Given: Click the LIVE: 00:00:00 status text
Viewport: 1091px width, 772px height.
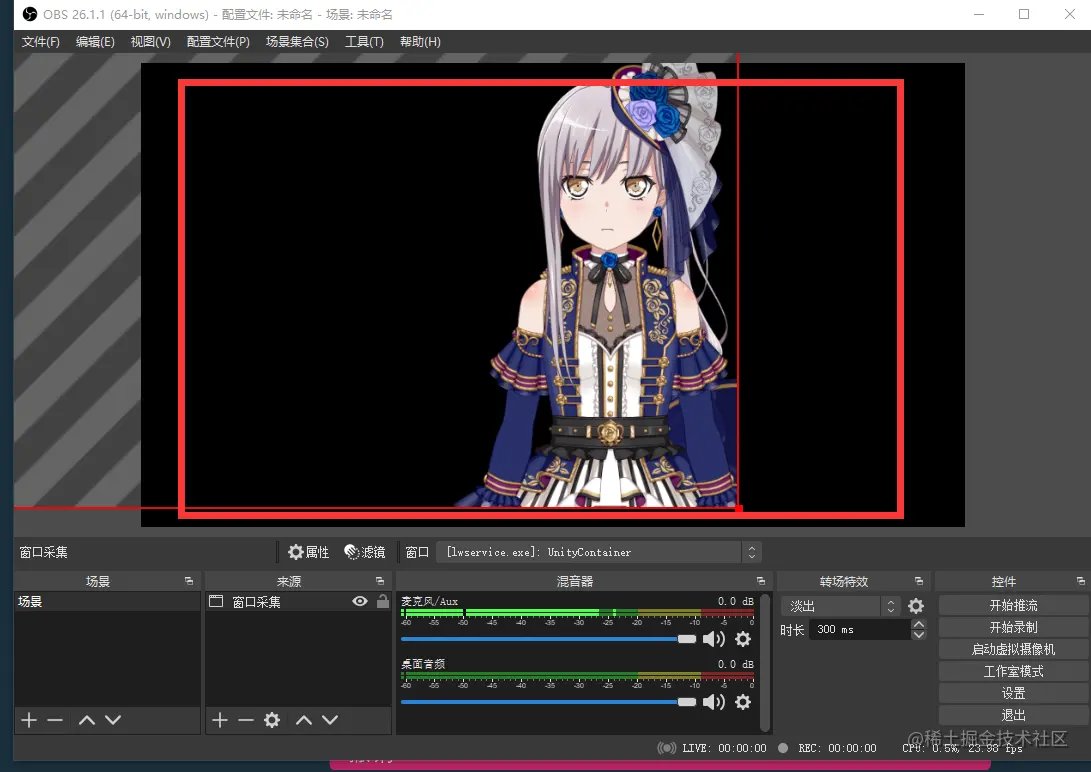Looking at the screenshot, I should pyautogui.click(x=724, y=748).
